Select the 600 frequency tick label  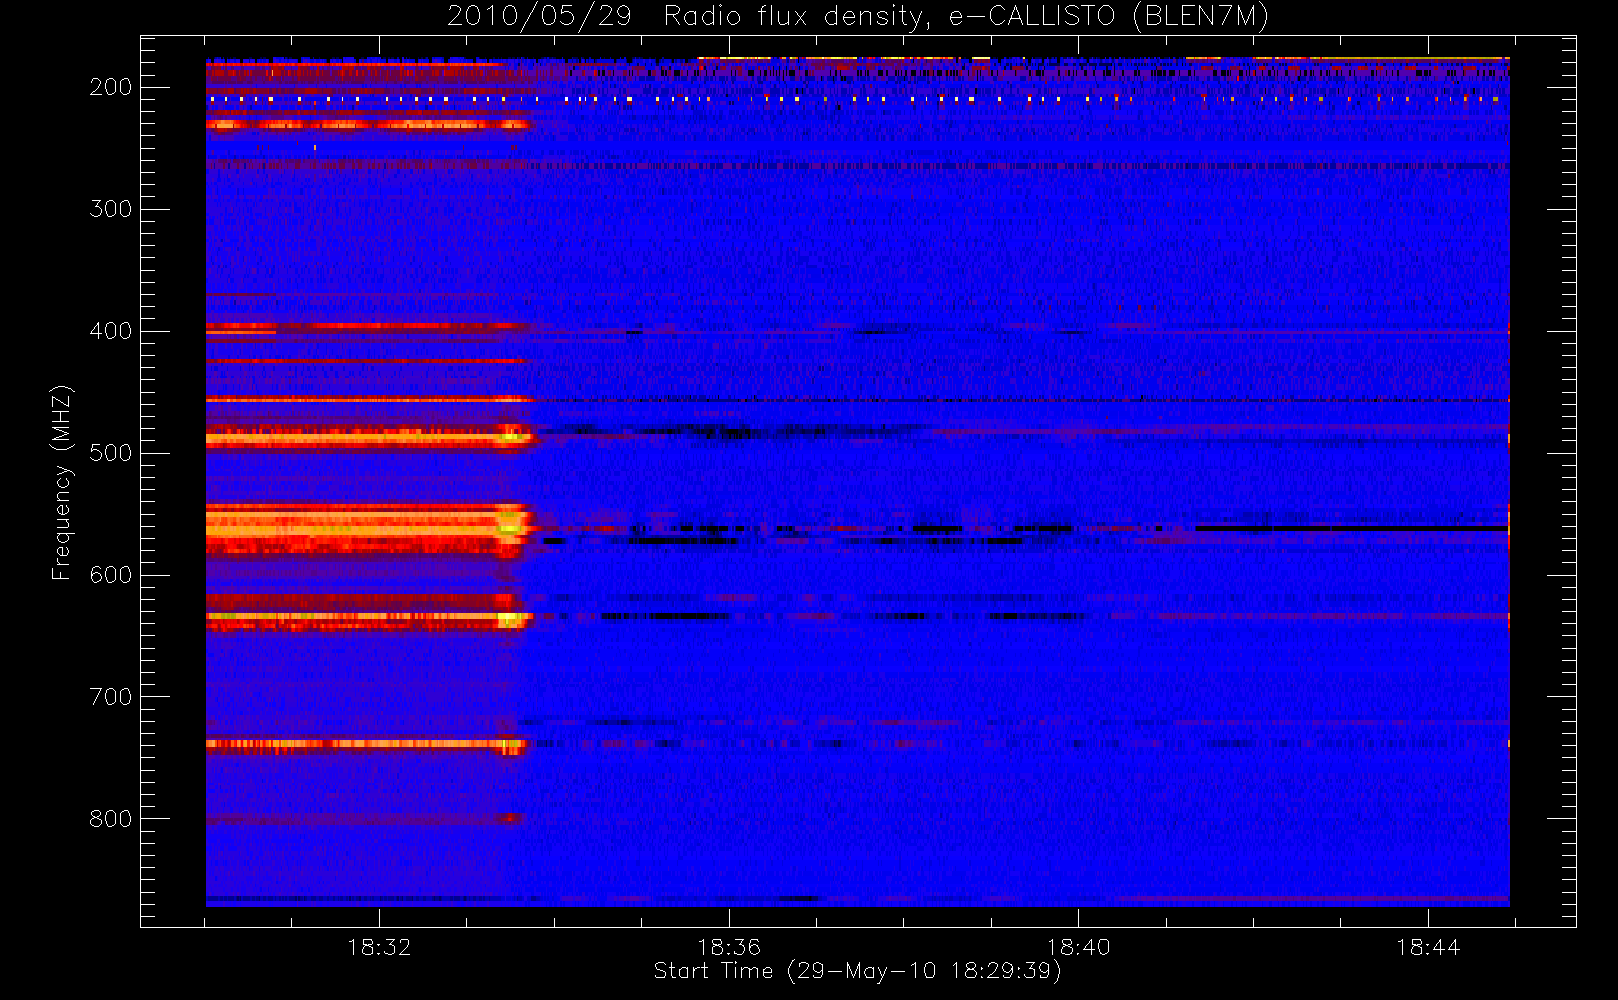(111, 575)
